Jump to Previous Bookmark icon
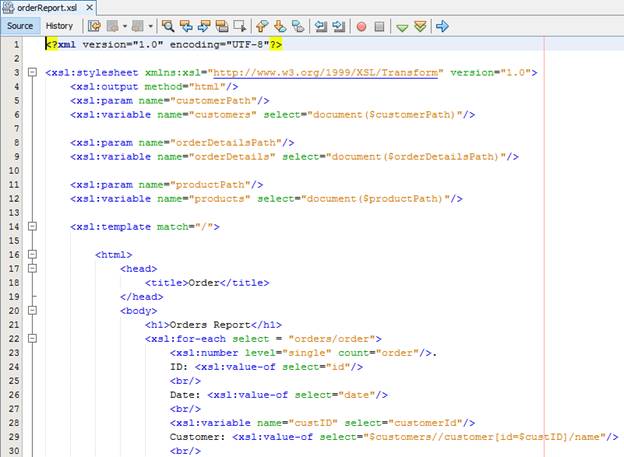The image size is (624, 457). click(x=262, y=26)
